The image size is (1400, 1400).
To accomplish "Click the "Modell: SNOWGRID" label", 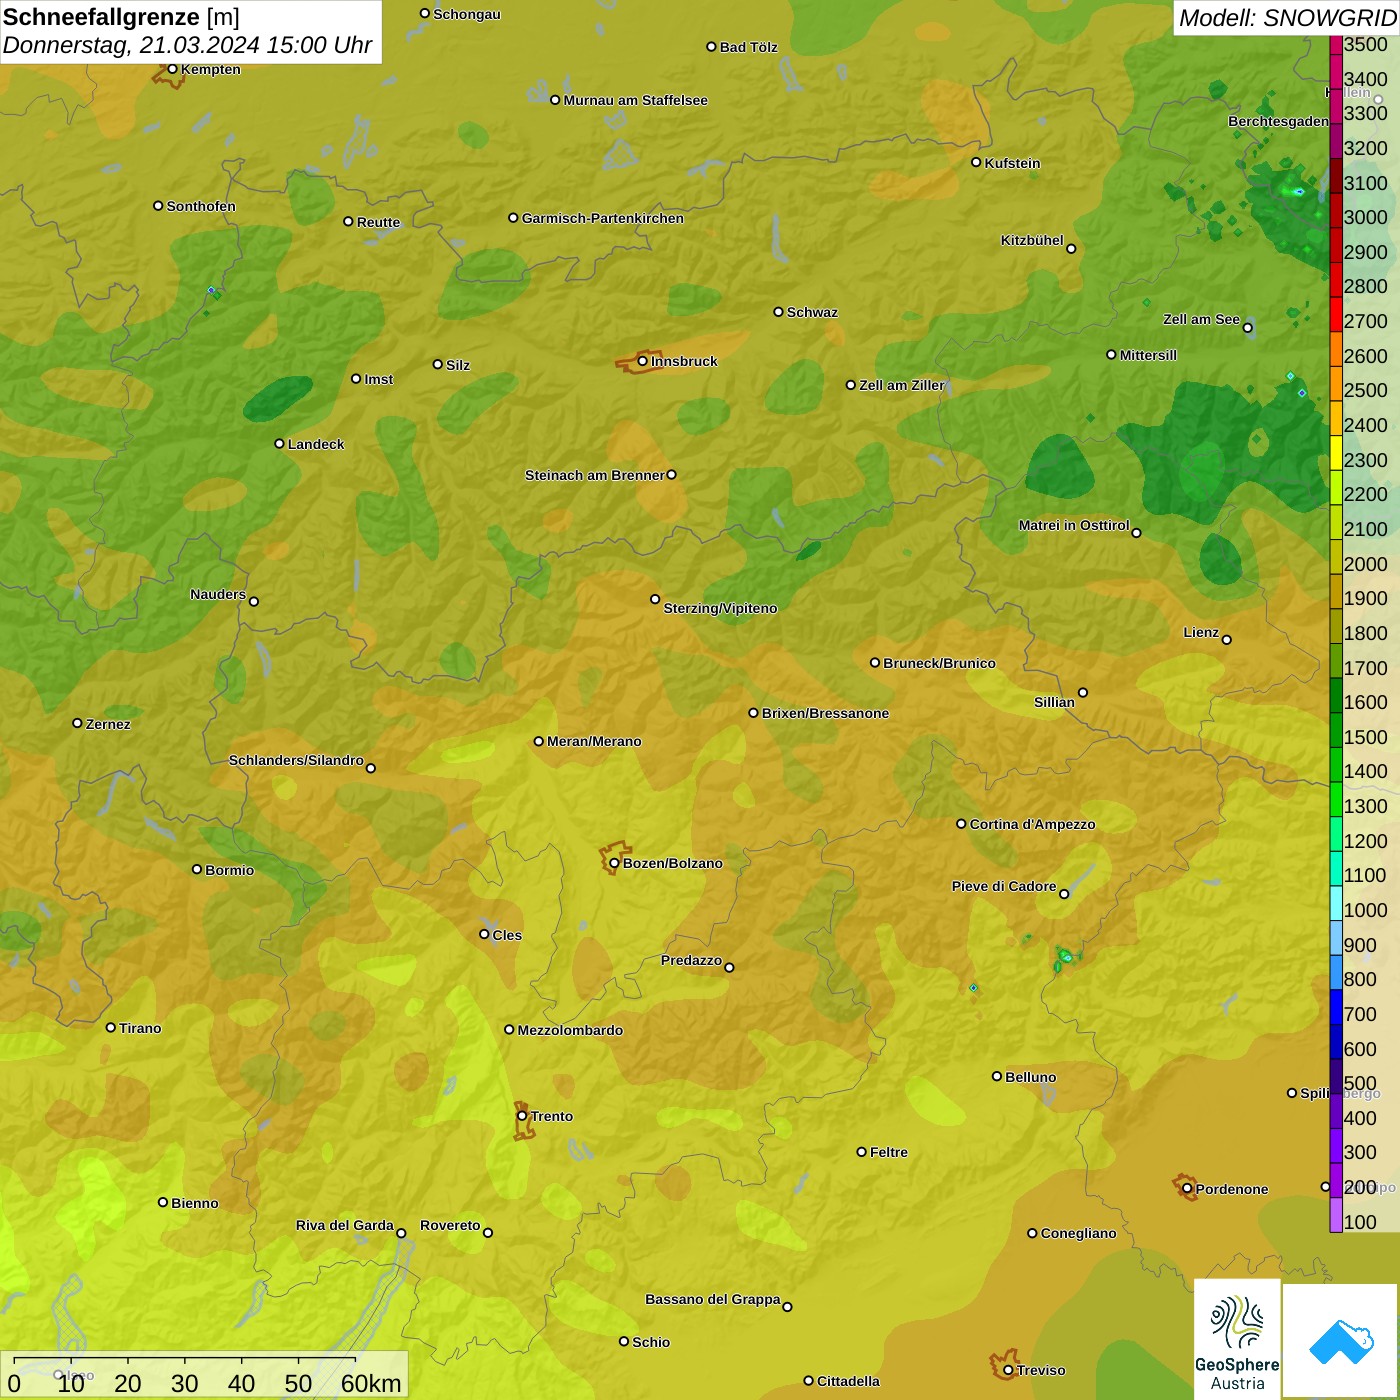I will (1287, 18).
